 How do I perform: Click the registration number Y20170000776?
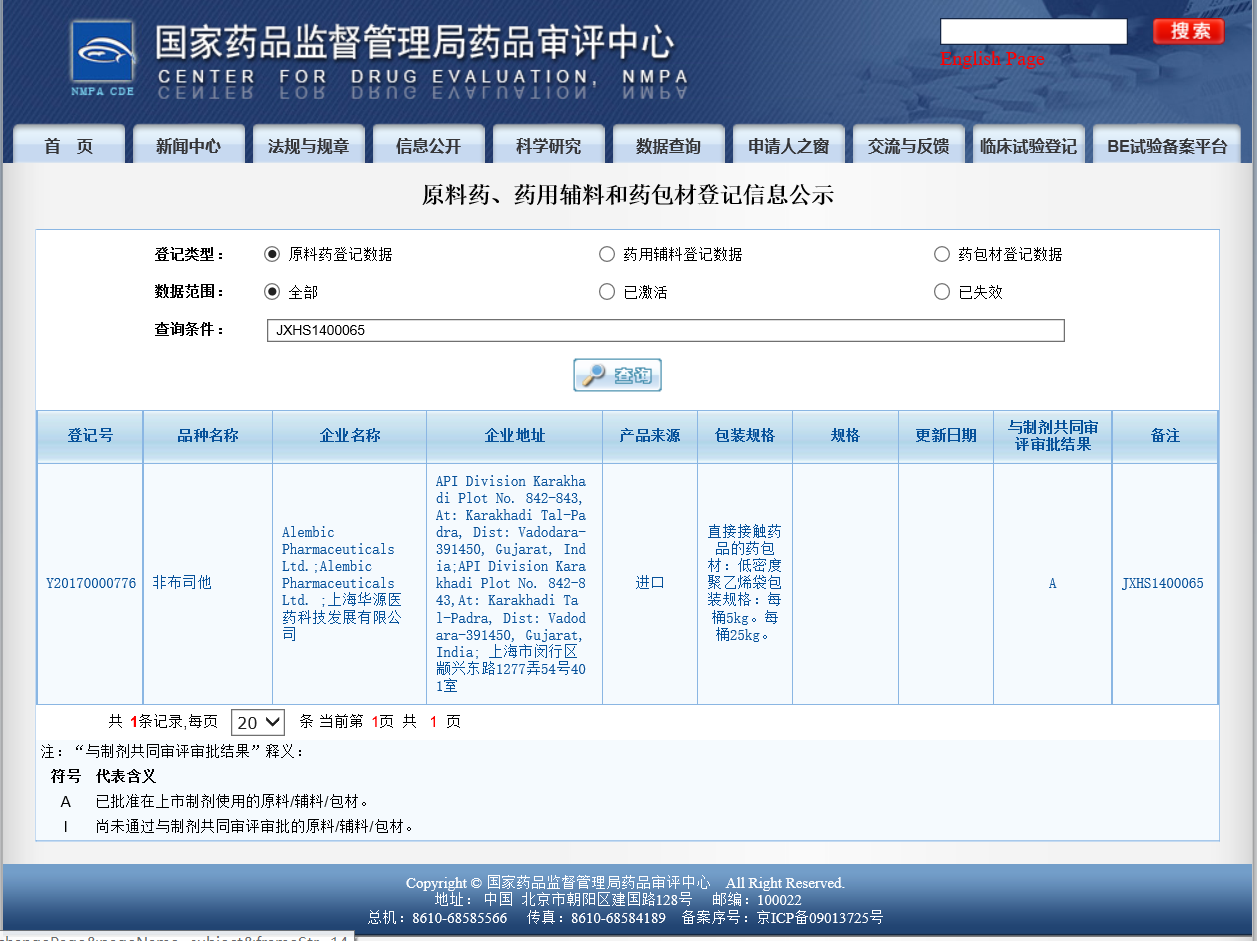point(89,583)
